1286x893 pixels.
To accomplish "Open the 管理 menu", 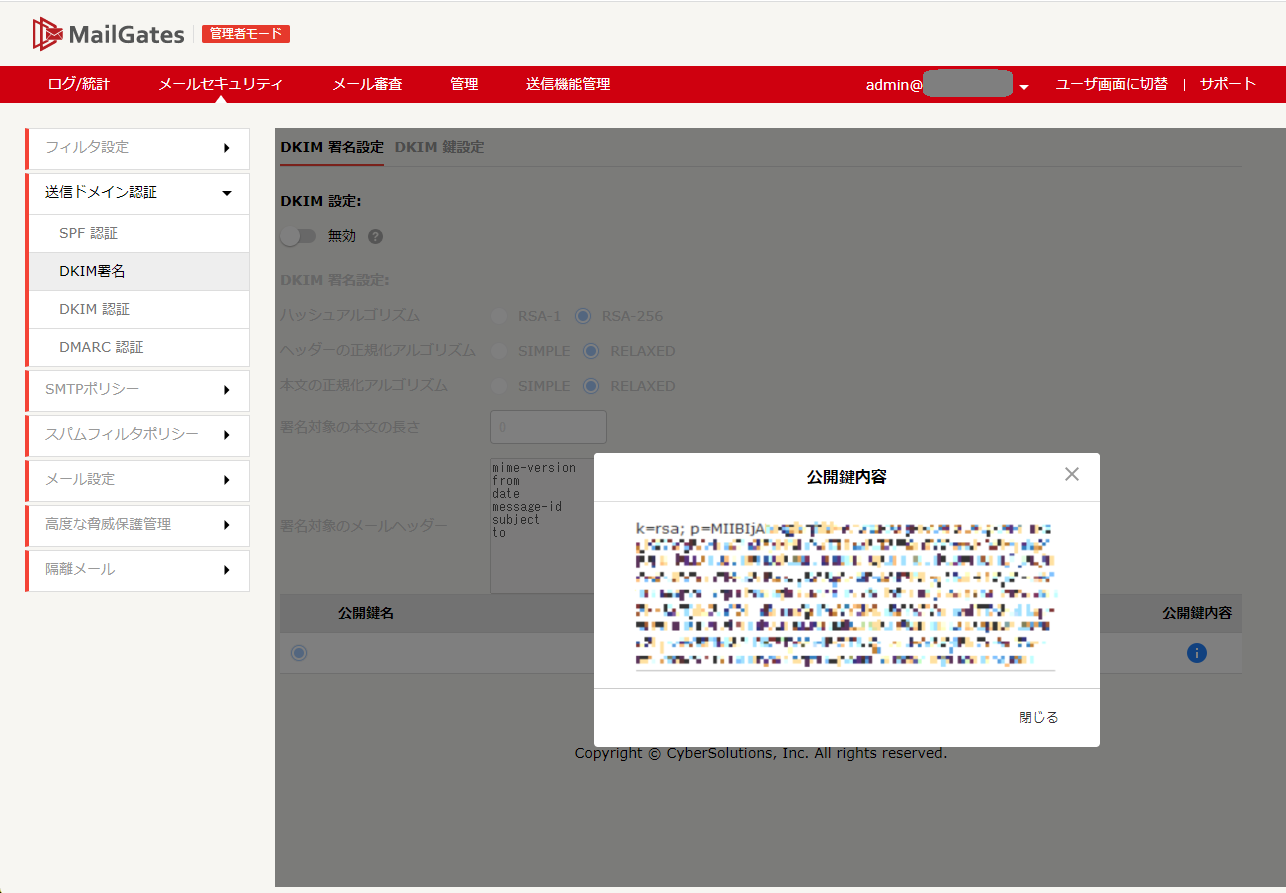I will [x=464, y=84].
